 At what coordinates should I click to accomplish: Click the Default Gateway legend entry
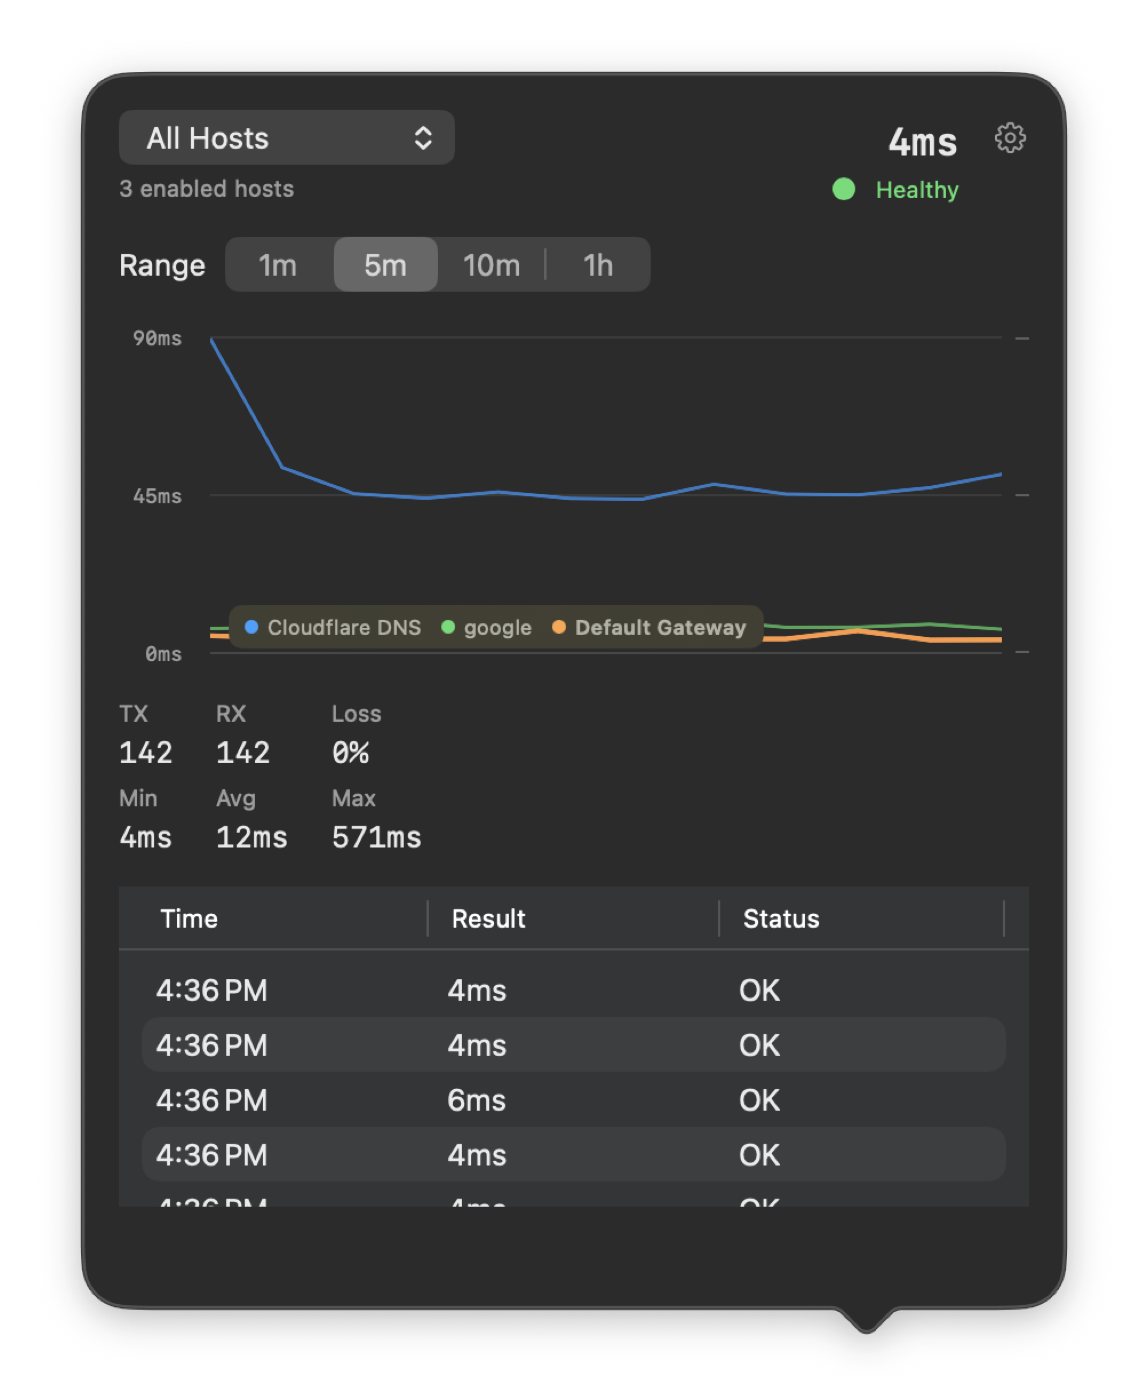pos(650,627)
